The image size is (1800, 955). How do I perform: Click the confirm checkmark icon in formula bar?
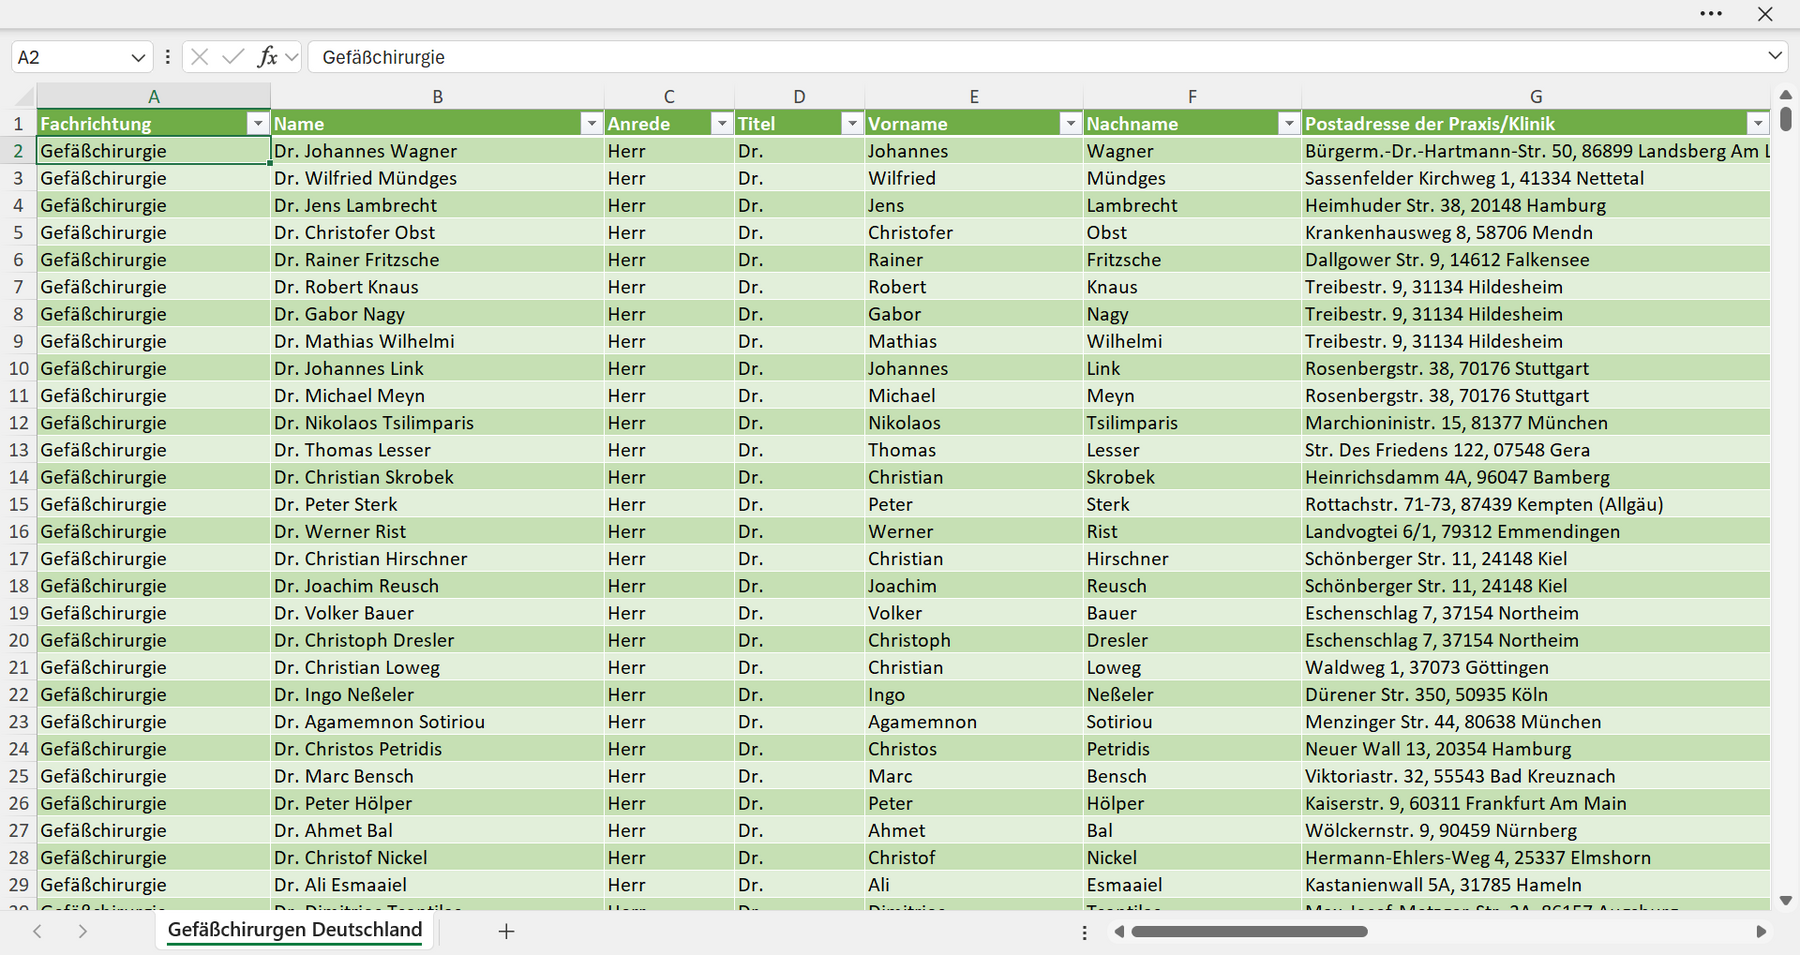(233, 57)
